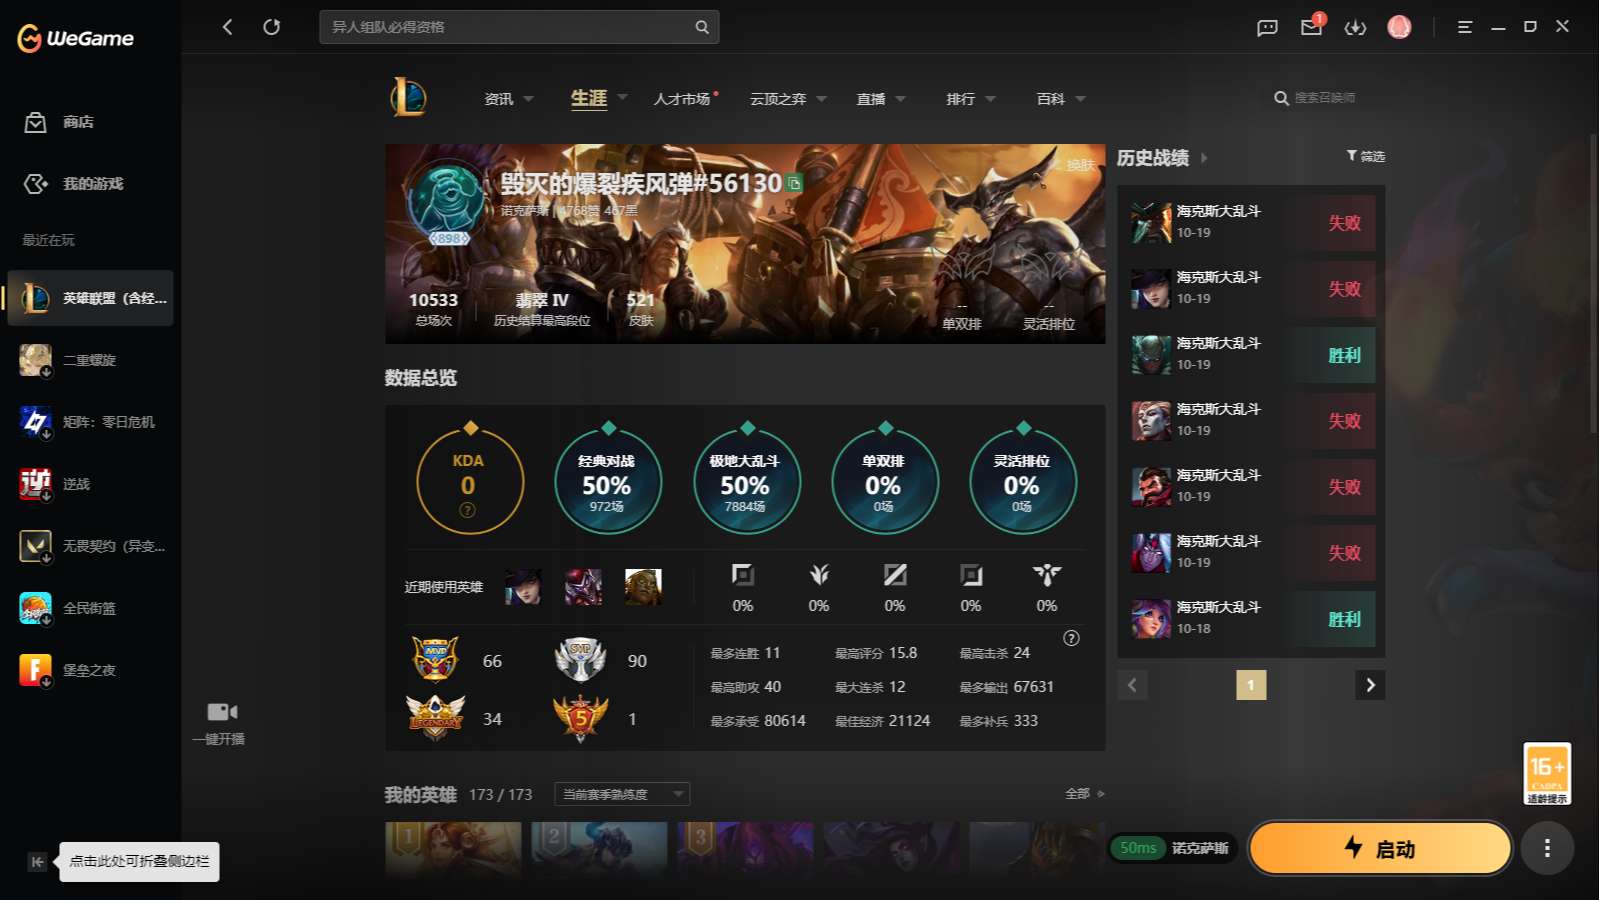This screenshot has height=900, width=1599.
Task: Go back using the back arrow
Action: click(228, 27)
